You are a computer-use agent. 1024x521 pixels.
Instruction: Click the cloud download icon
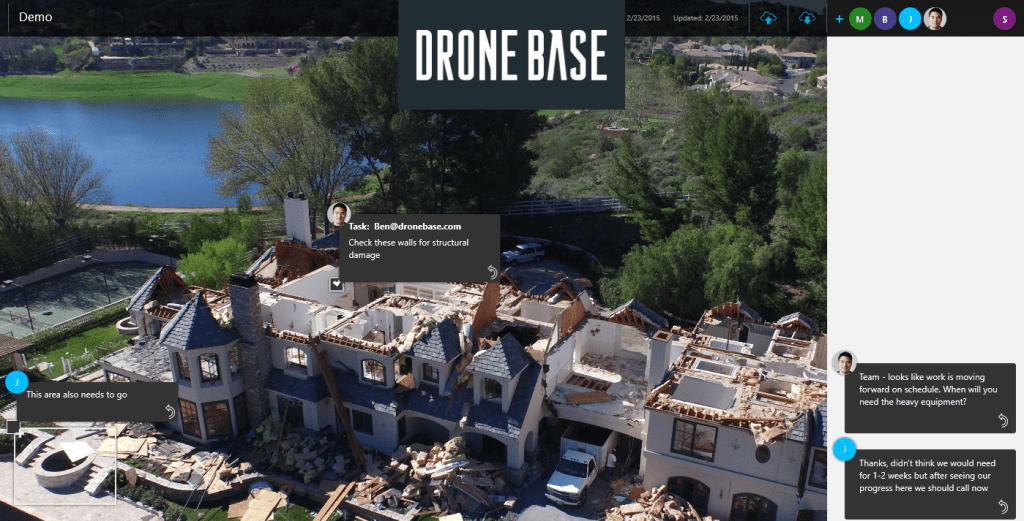[807, 19]
